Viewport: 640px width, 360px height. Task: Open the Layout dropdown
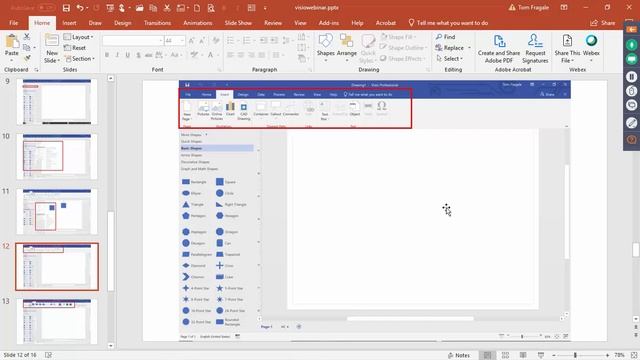(78, 37)
